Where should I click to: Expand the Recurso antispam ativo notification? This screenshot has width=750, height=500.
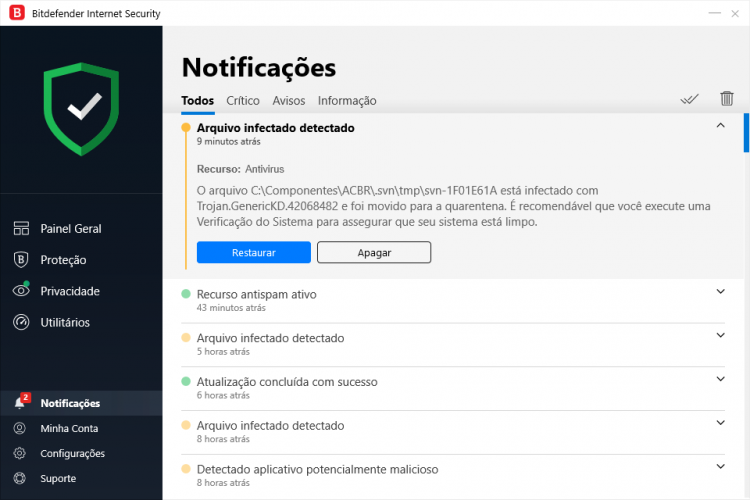tap(720, 291)
